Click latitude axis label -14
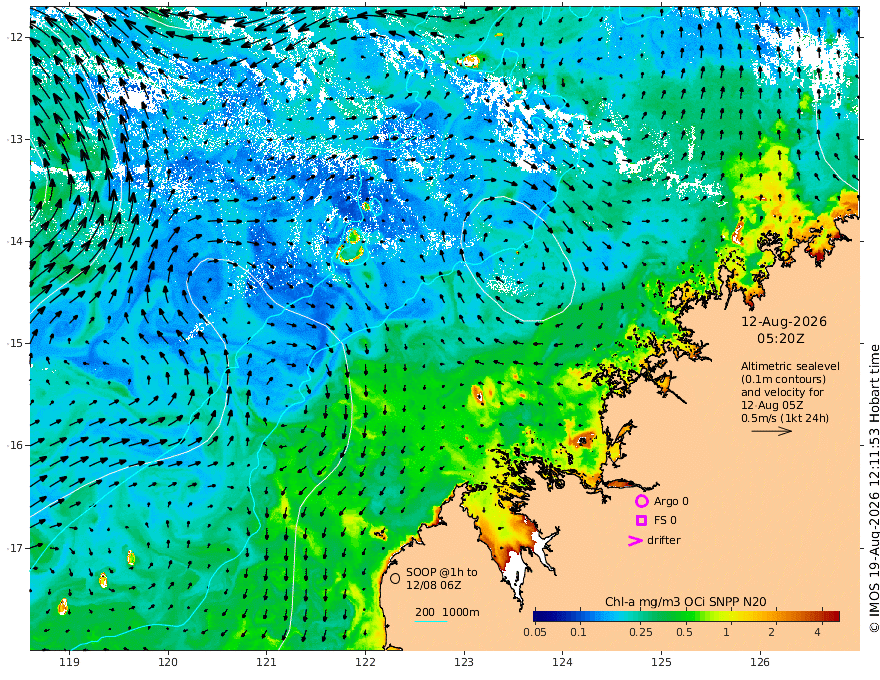 coord(15,241)
